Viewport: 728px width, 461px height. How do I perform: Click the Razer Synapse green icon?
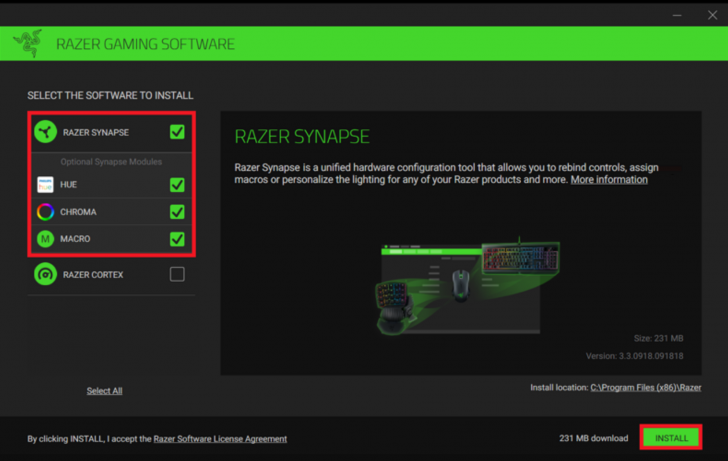(x=46, y=132)
